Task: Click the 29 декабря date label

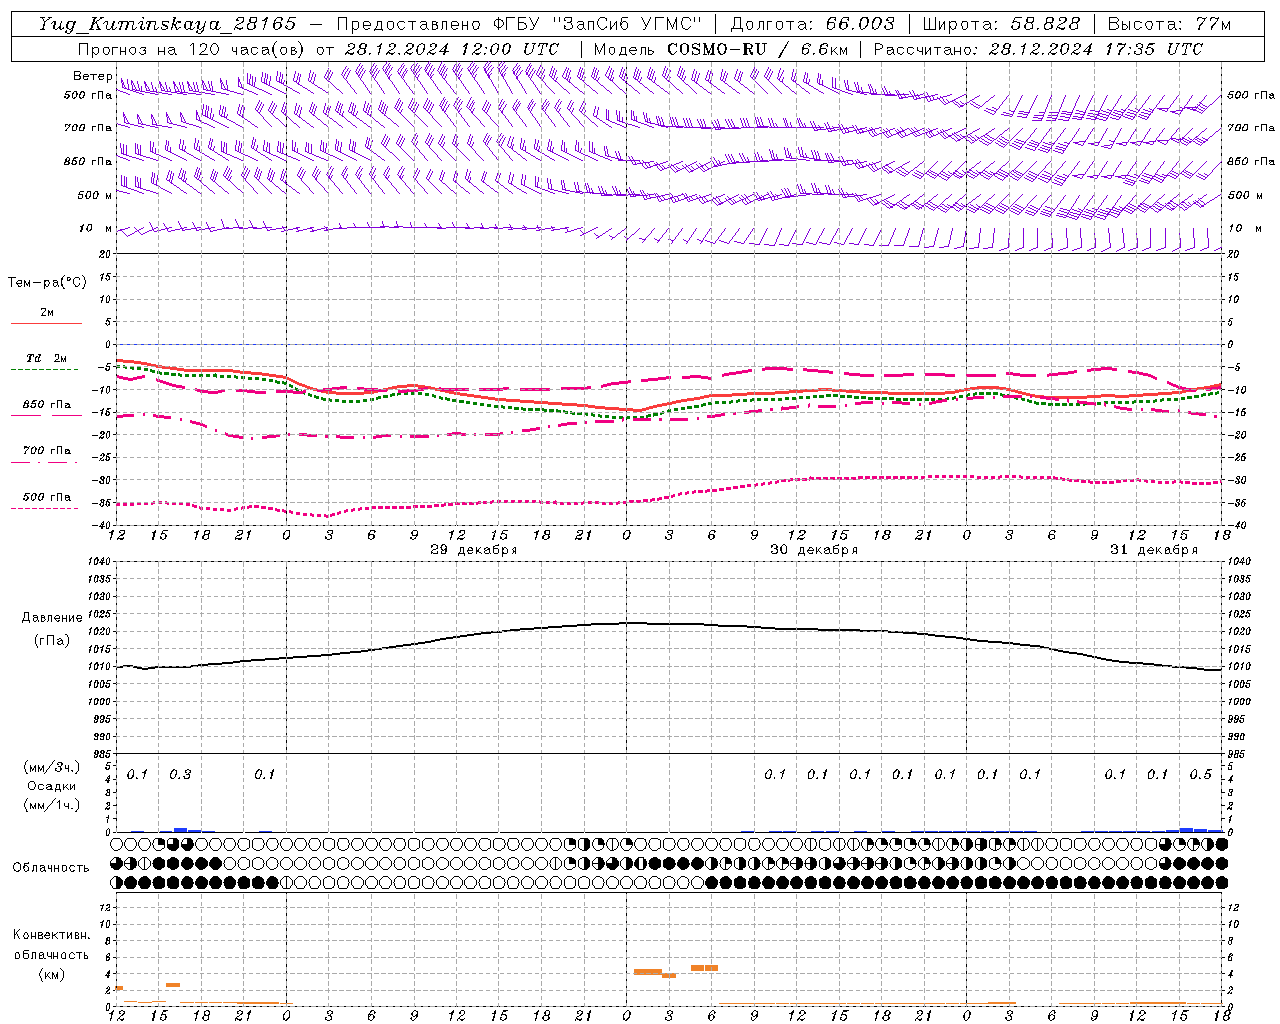Action: click(x=473, y=550)
